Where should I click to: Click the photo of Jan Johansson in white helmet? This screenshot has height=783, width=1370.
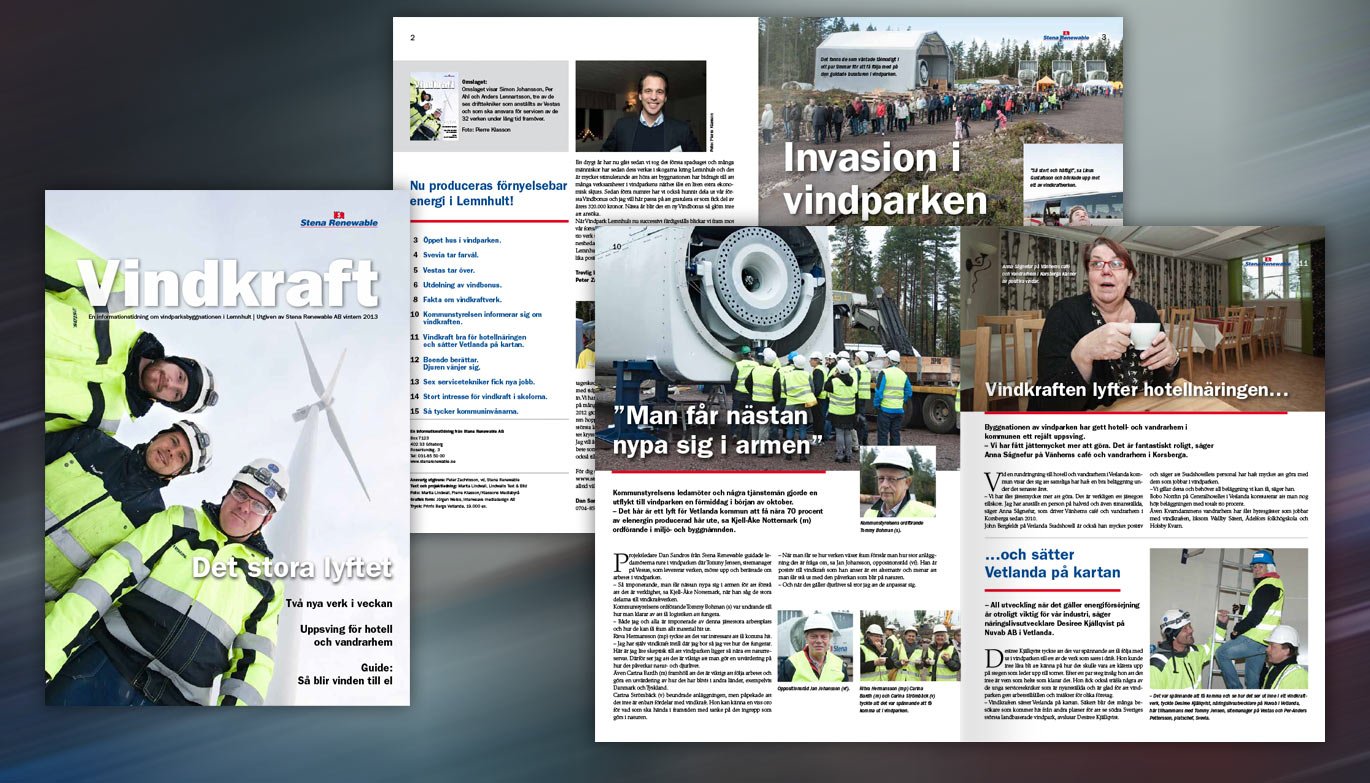814,647
